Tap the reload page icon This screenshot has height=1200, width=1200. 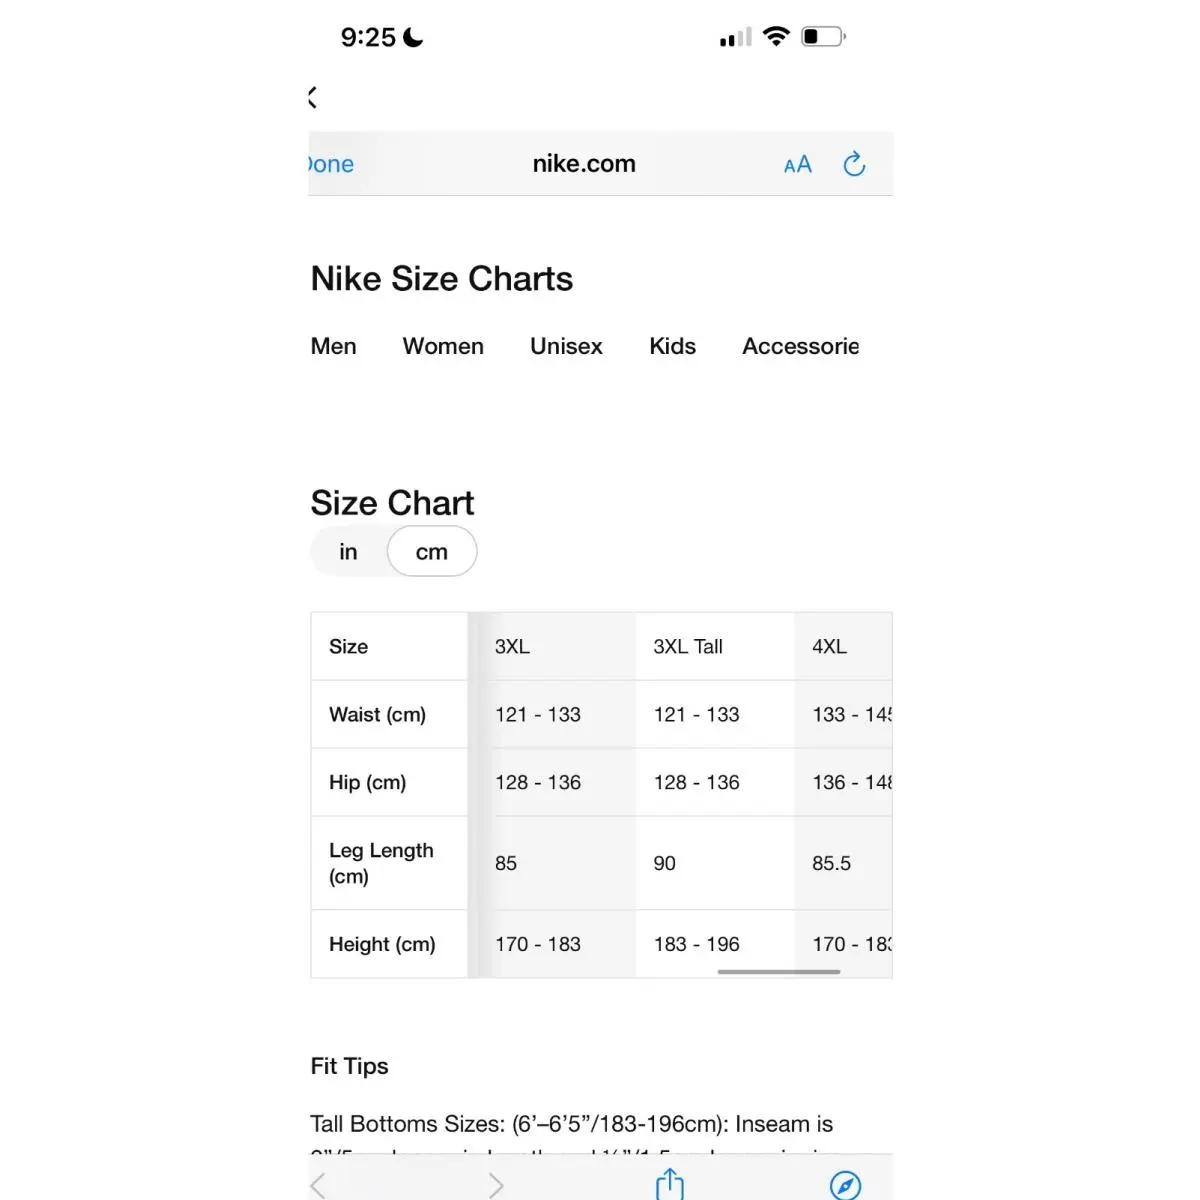pyautogui.click(x=853, y=164)
